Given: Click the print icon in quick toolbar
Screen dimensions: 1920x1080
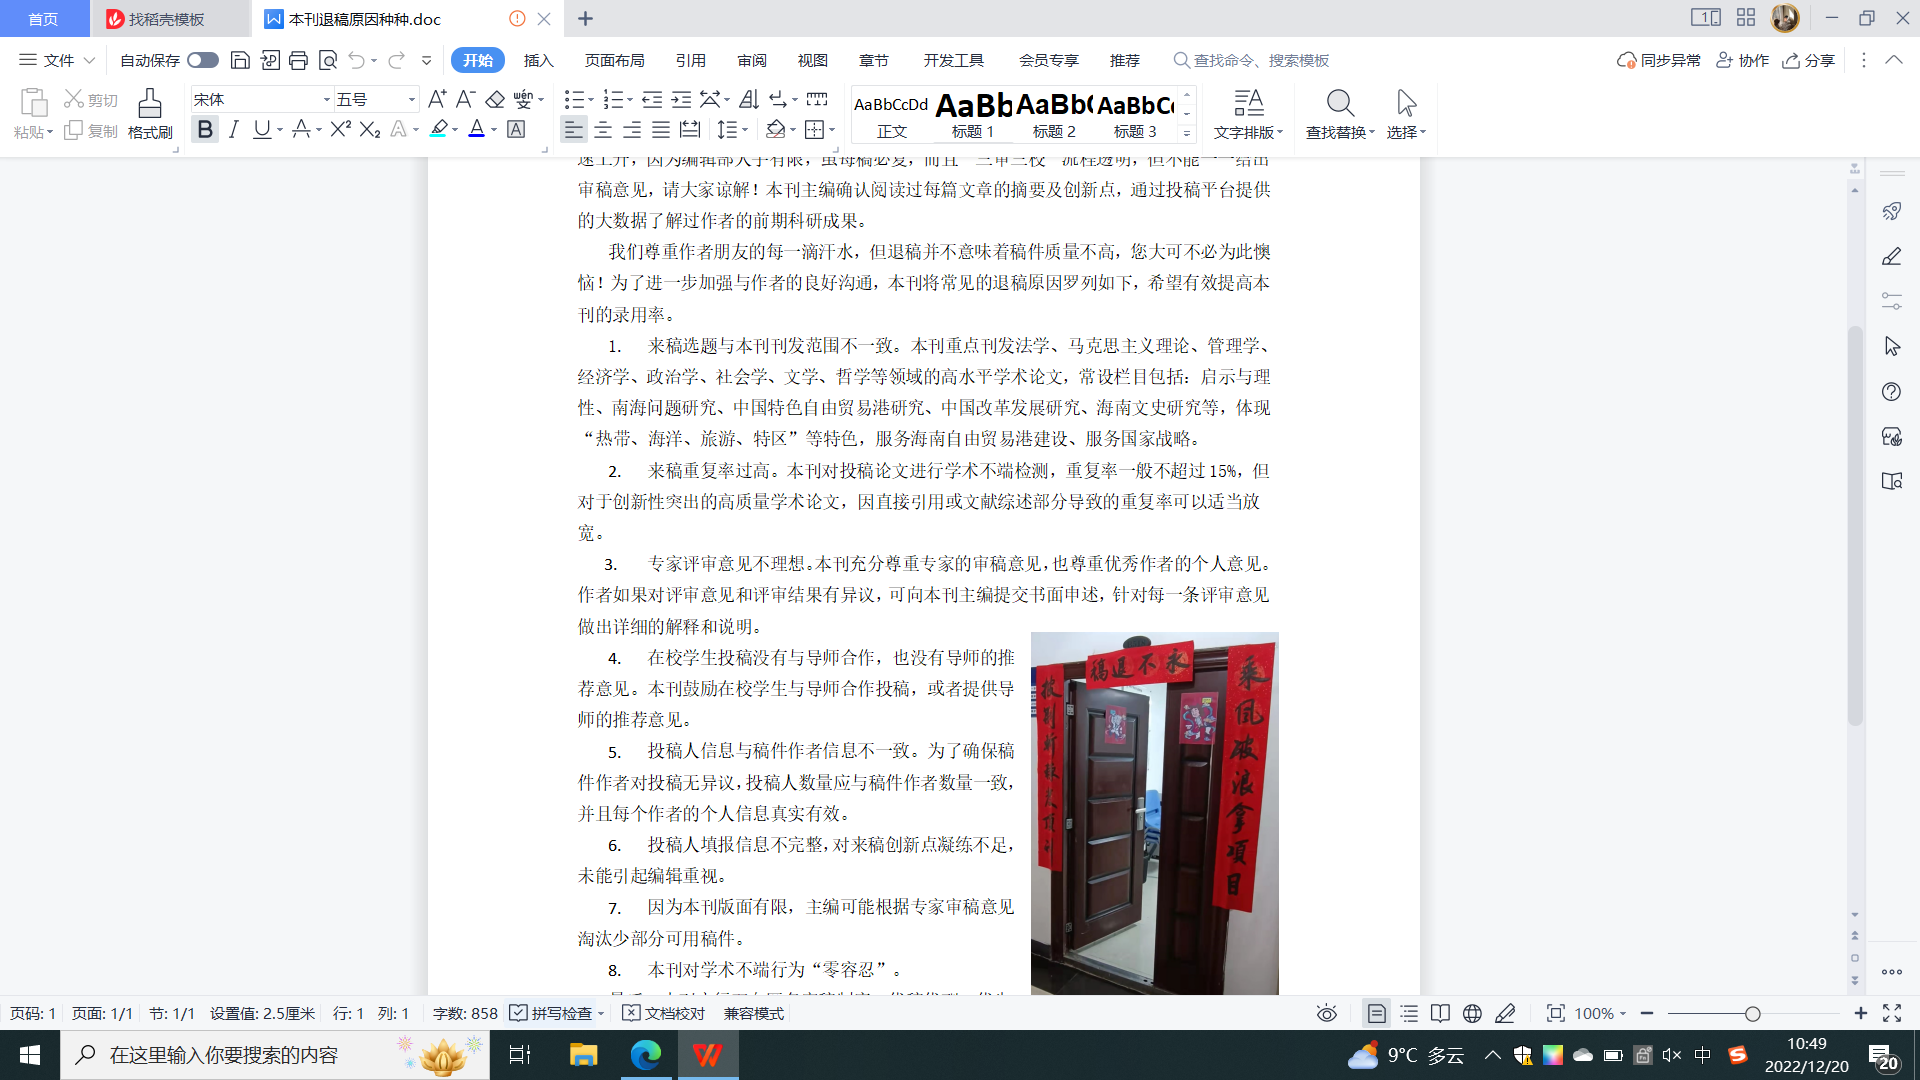Looking at the screenshot, I should [x=298, y=60].
